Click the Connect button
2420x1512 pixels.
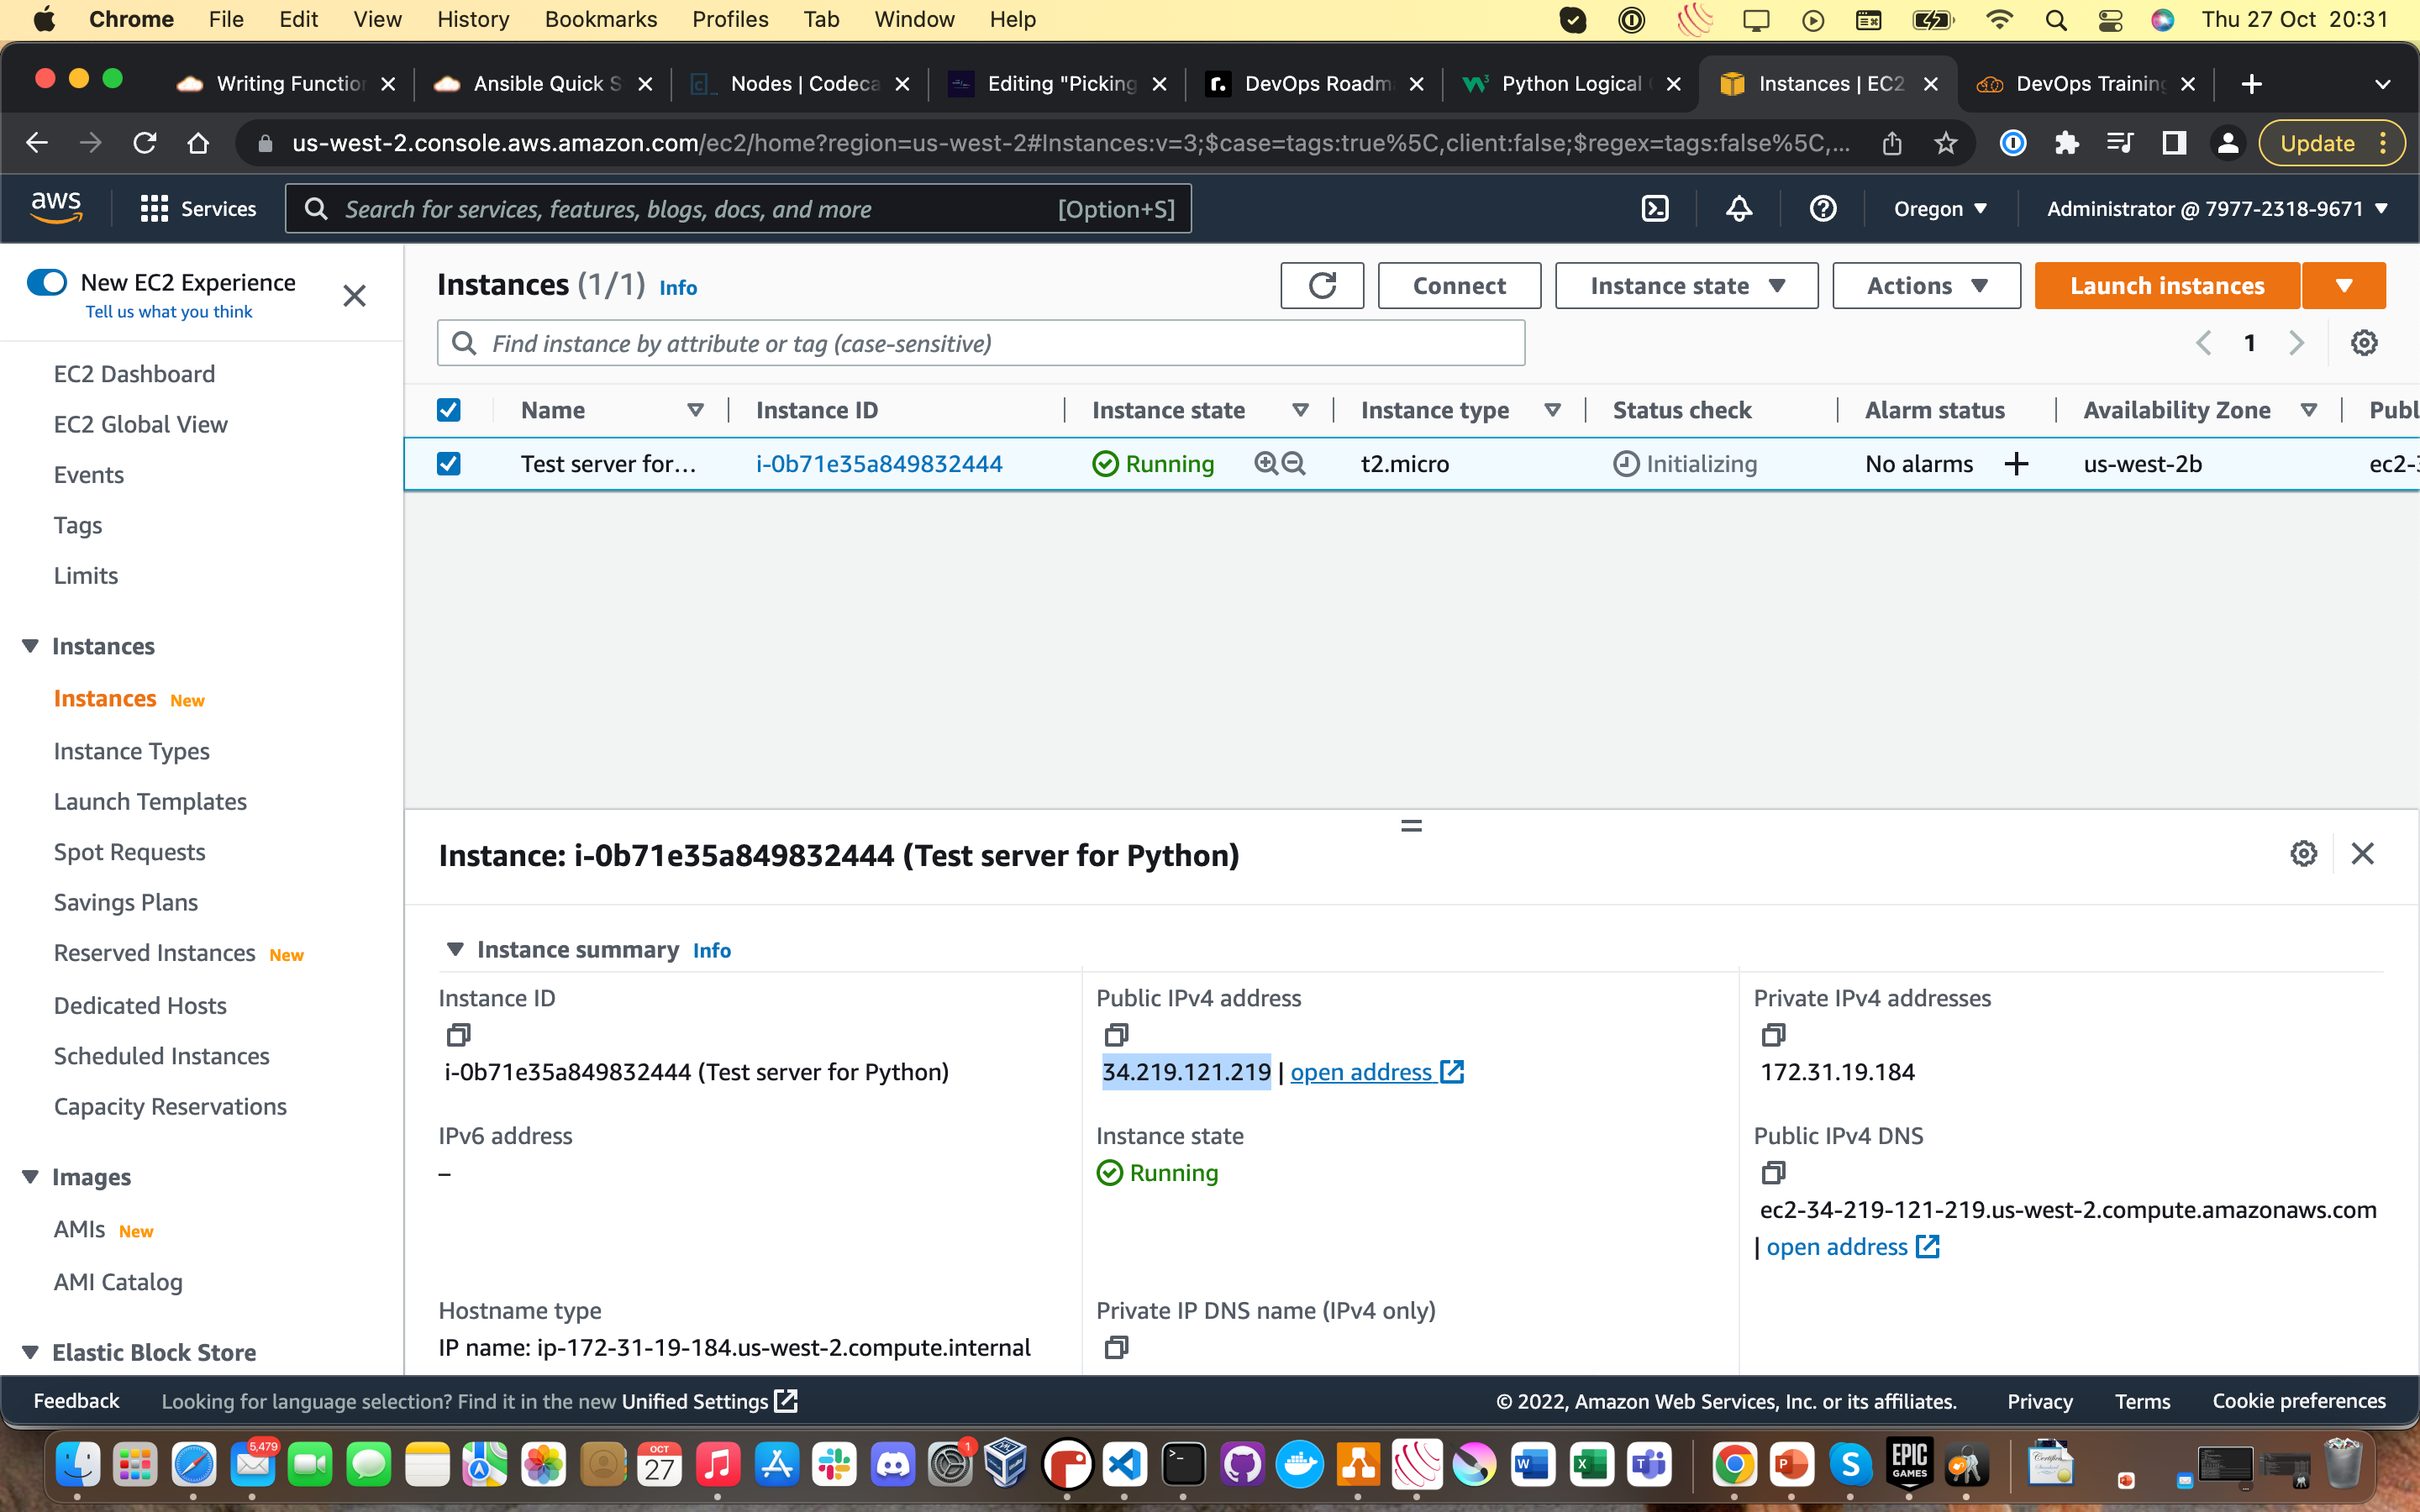[1458, 286]
